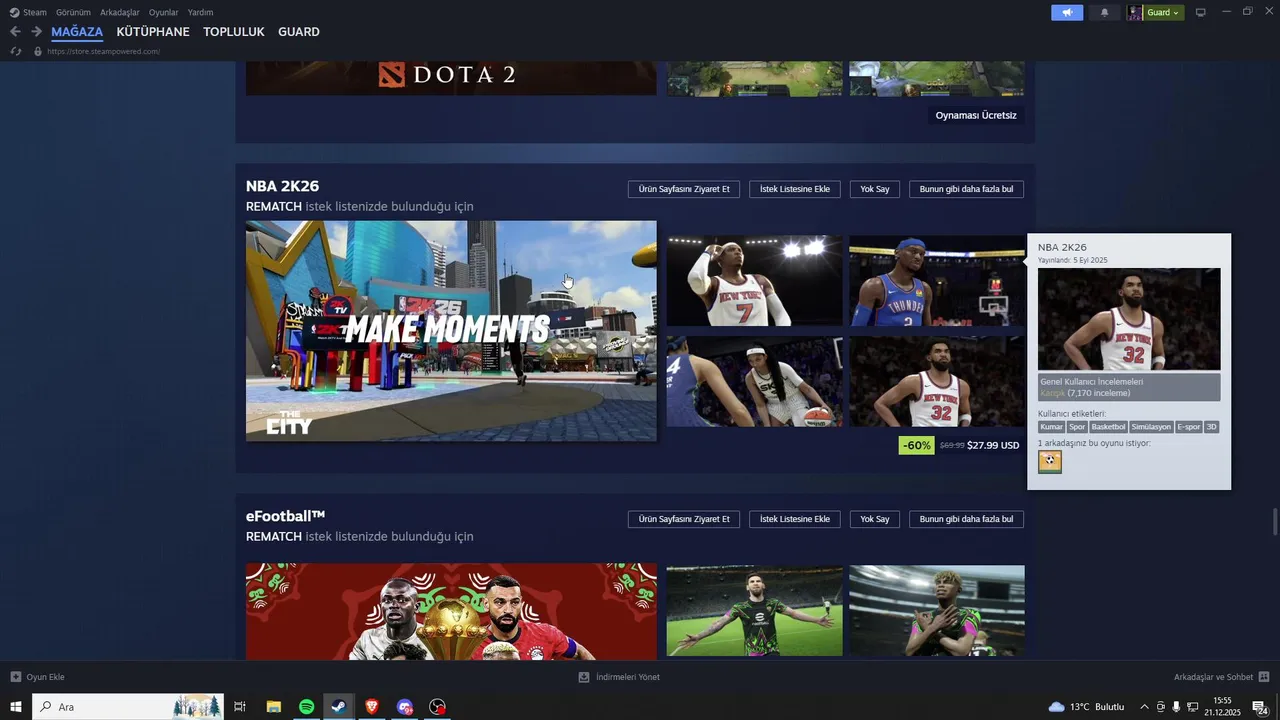The image size is (1280, 720).
Task: Add eFootball to wishlist
Action: (x=795, y=519)
